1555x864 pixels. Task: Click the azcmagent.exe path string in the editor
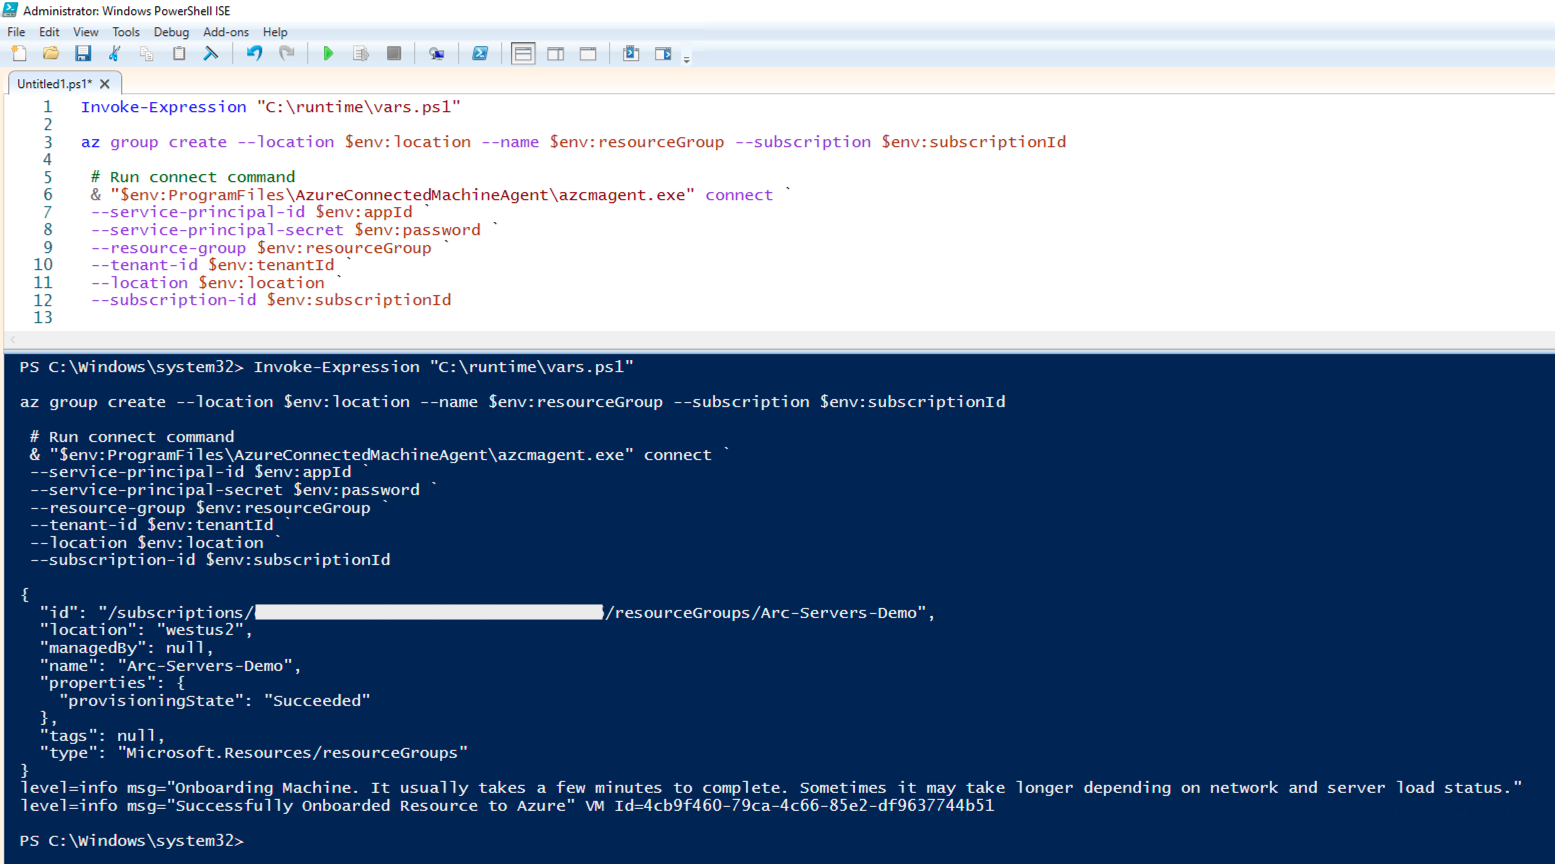point(403,195)
